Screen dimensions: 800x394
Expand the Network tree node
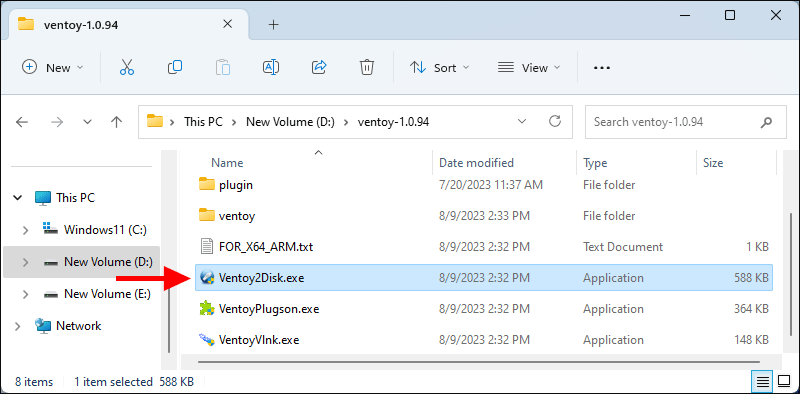[18, 326]
